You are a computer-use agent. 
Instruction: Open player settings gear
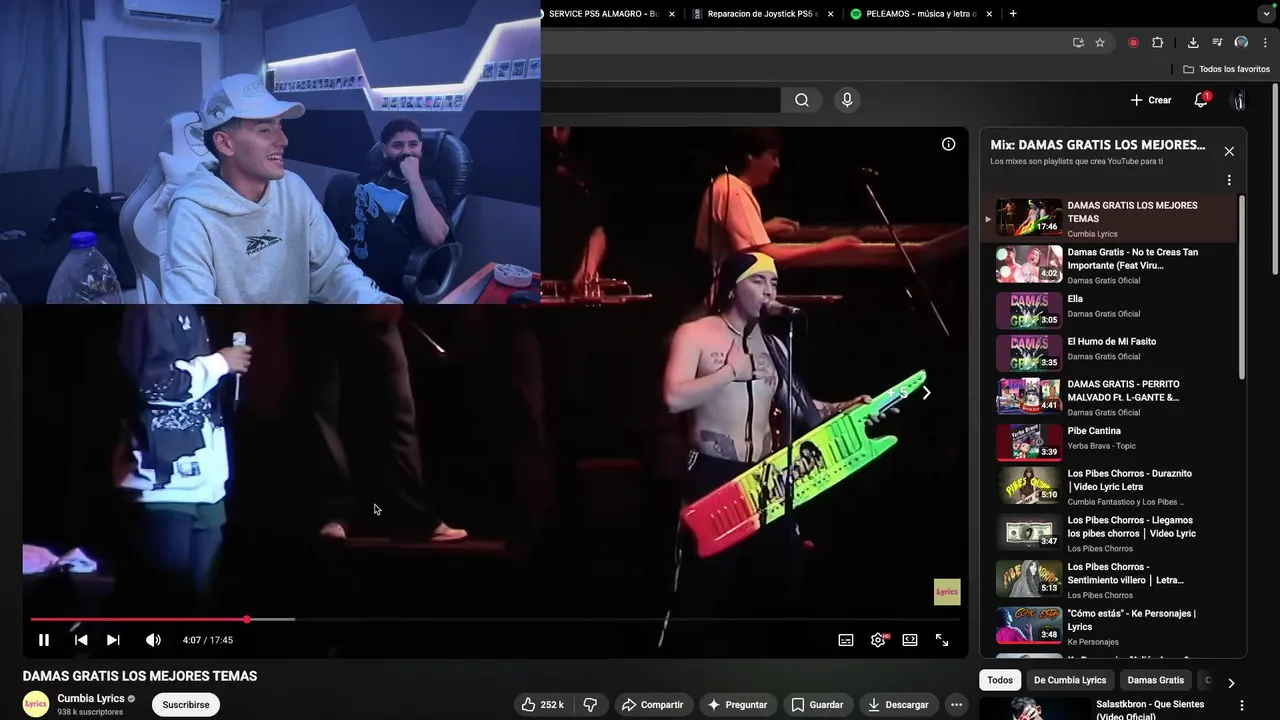[878, 640]
